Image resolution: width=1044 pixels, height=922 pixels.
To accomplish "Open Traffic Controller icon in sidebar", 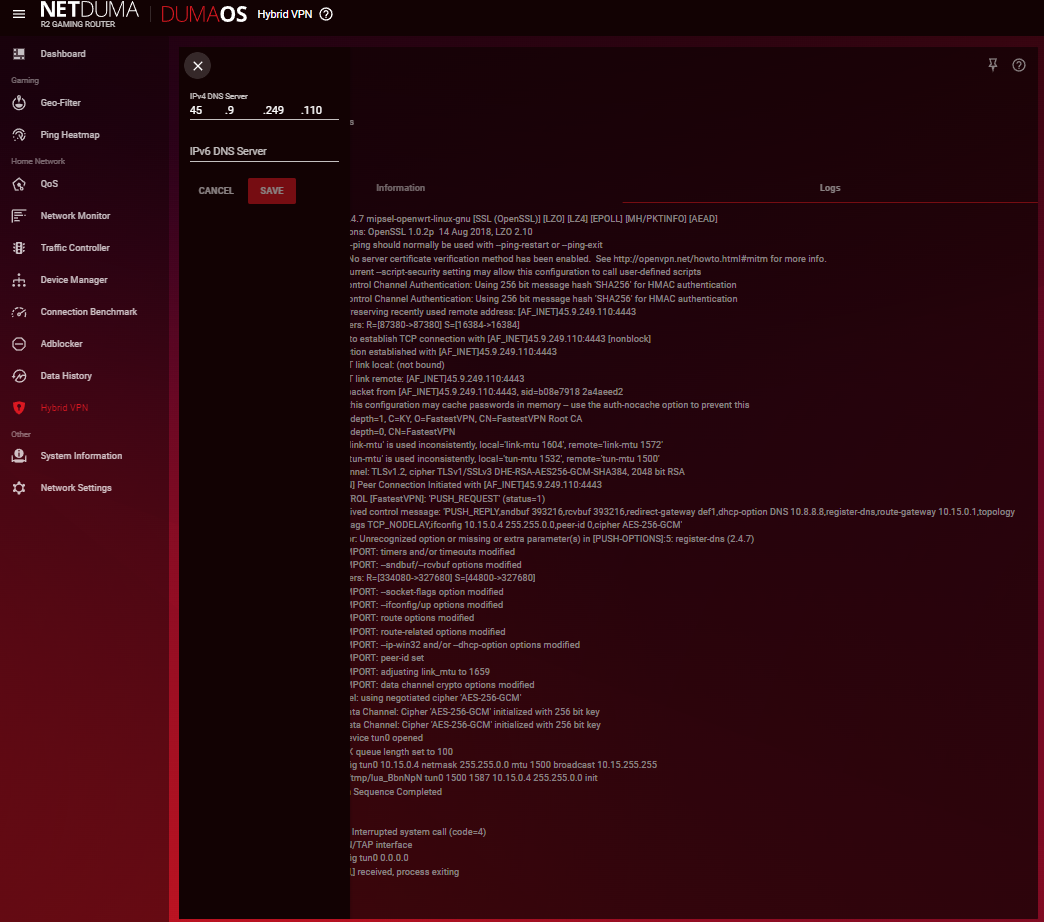I will click(18, 248).
